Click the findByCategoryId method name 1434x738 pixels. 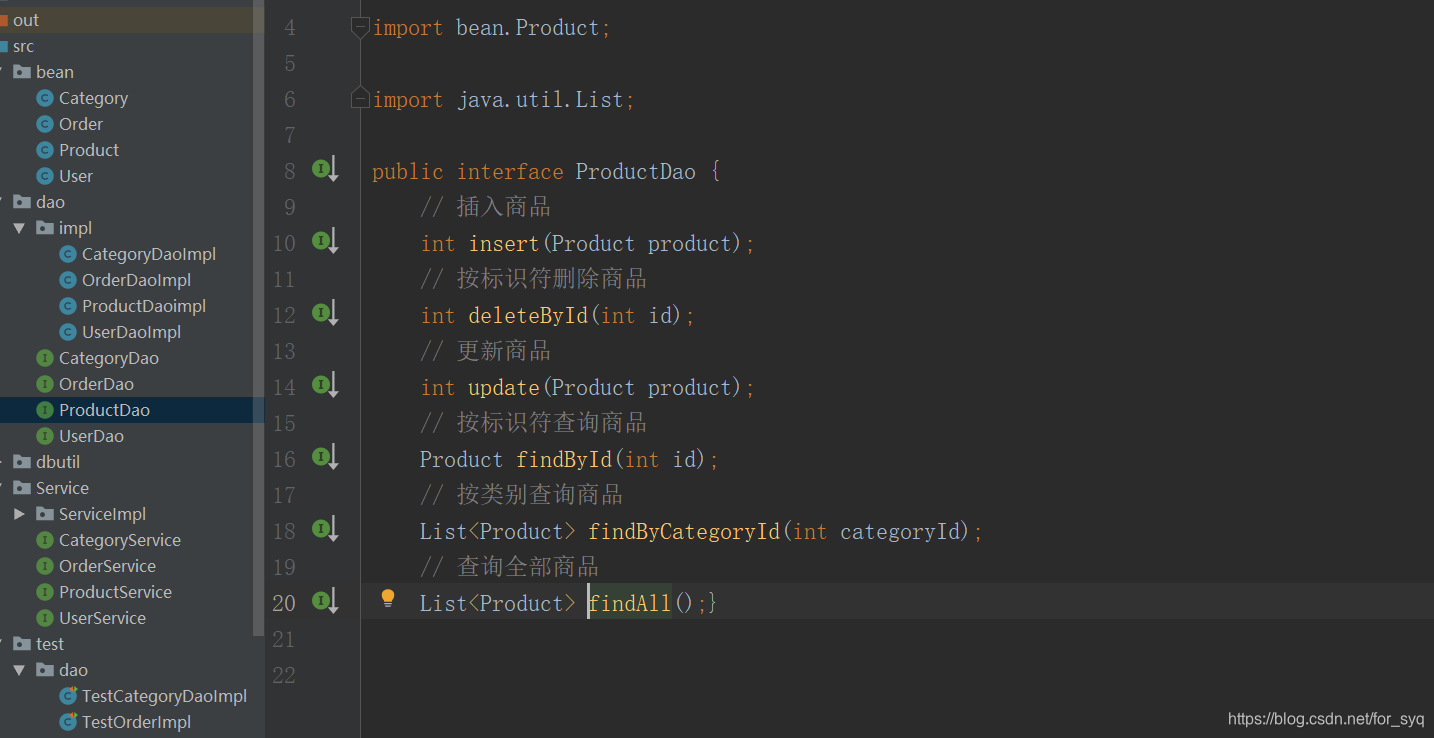(684, 531)
